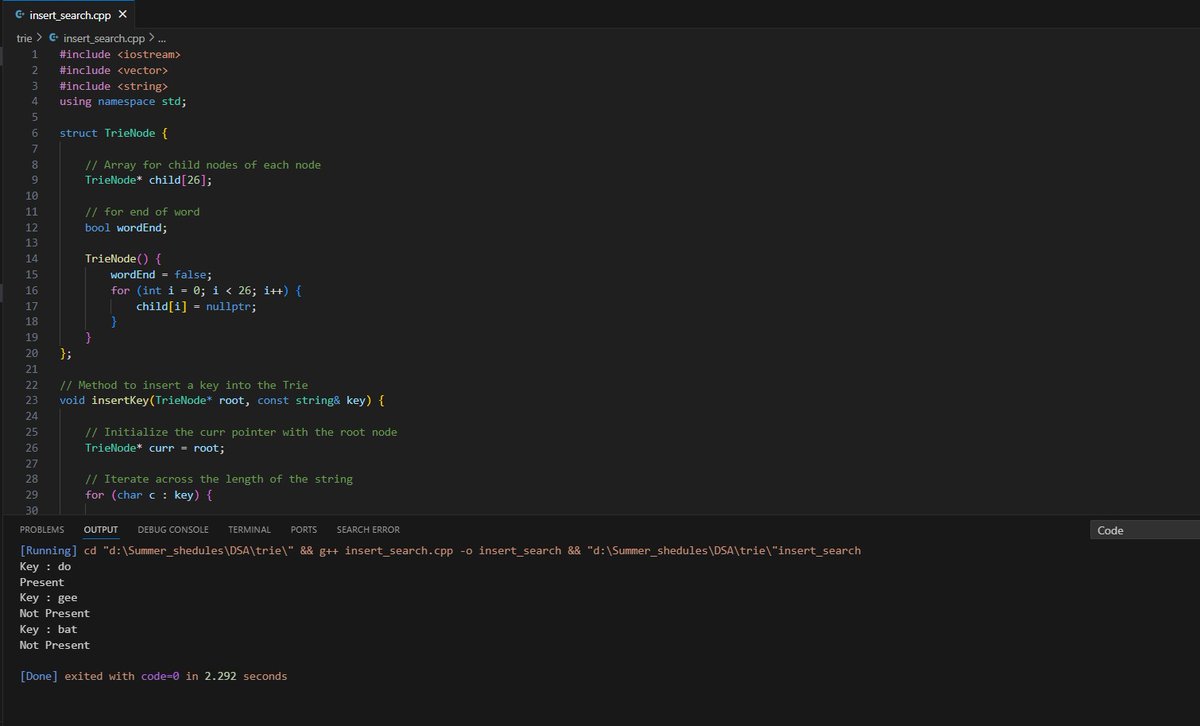Image resolution: width=1200 pixels, height=726 pixels.
Task: Open the 'Code' output channel dropdown
Action: (1144, 531)
